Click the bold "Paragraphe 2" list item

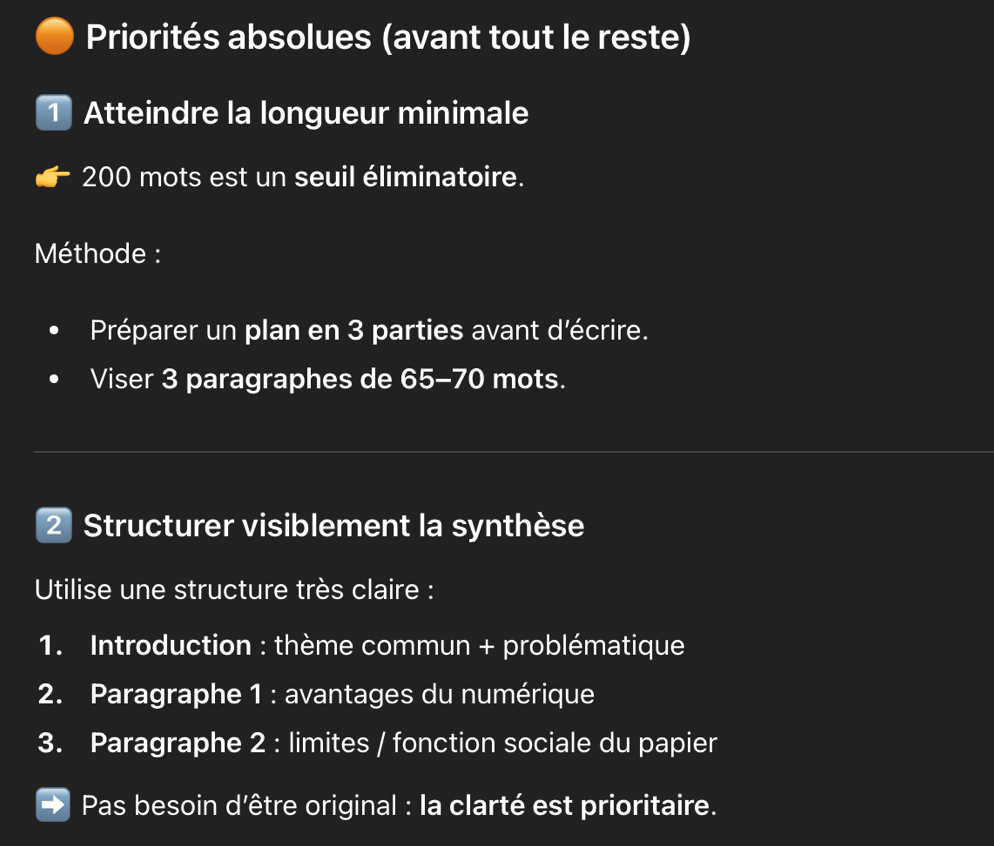coord(178,744)
